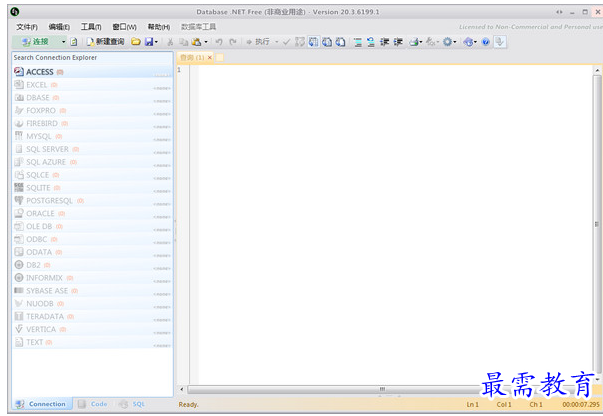Open the 执行 execute dropdown arrow
The width and height of the screenshot is (603, 416).
click(x=276, y=42)
